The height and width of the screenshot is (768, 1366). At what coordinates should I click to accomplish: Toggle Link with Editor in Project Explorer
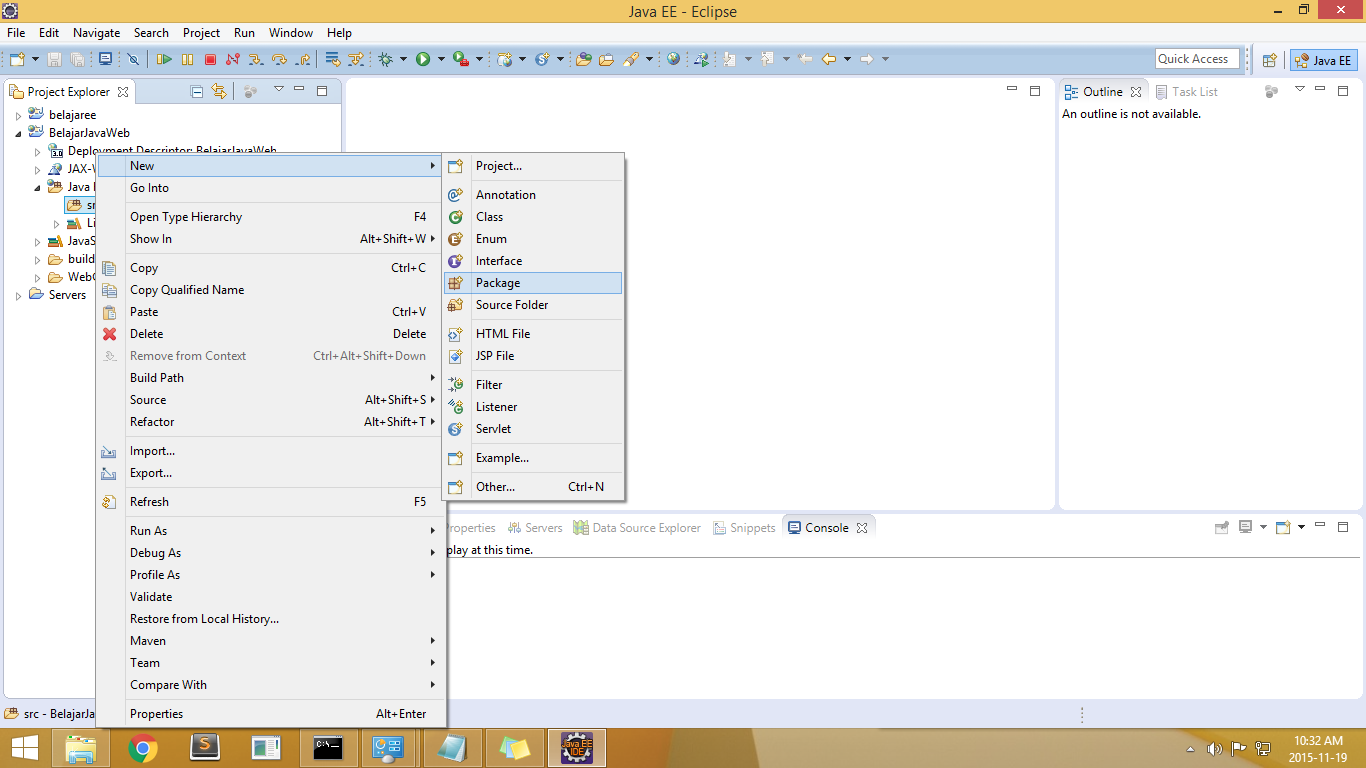click(x=219, y=91)
